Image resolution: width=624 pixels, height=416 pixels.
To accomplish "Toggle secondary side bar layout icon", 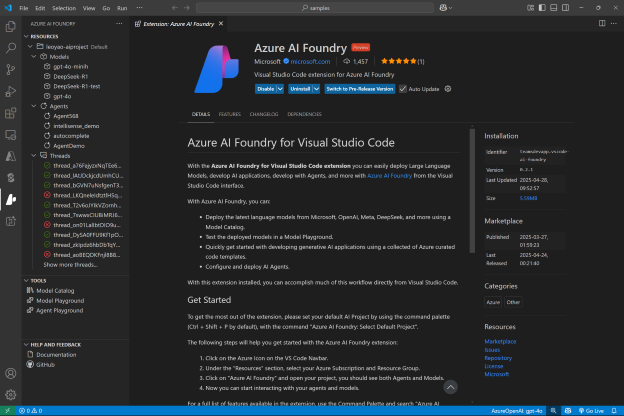I will coord(565,8).
